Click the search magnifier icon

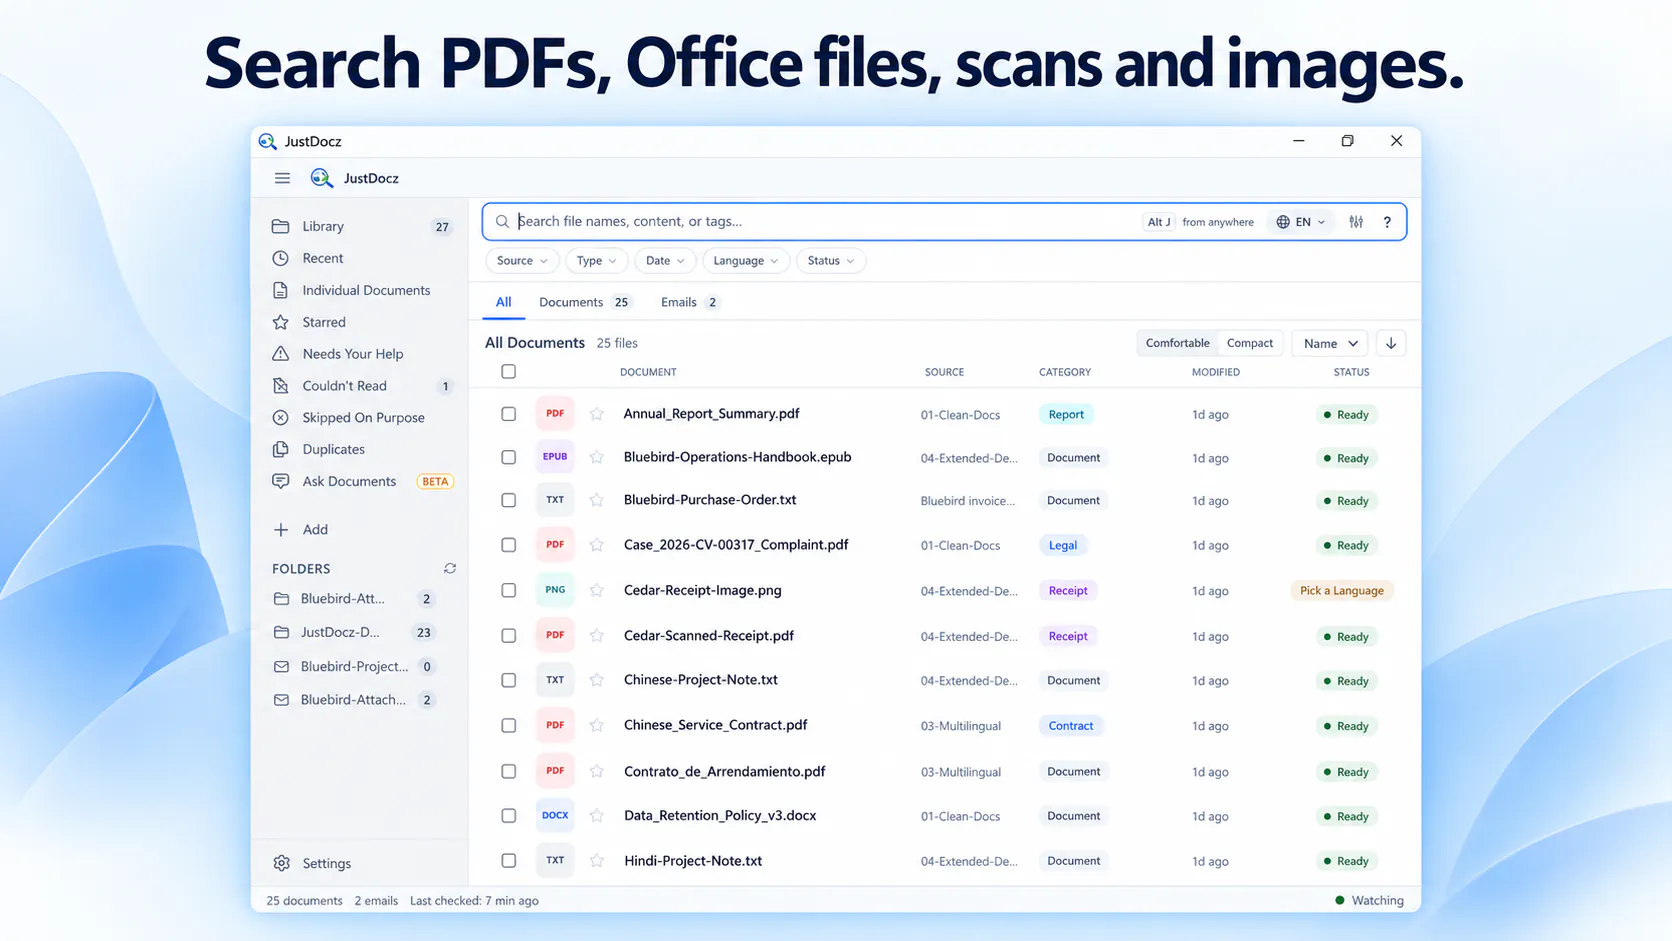pos(502,222)
